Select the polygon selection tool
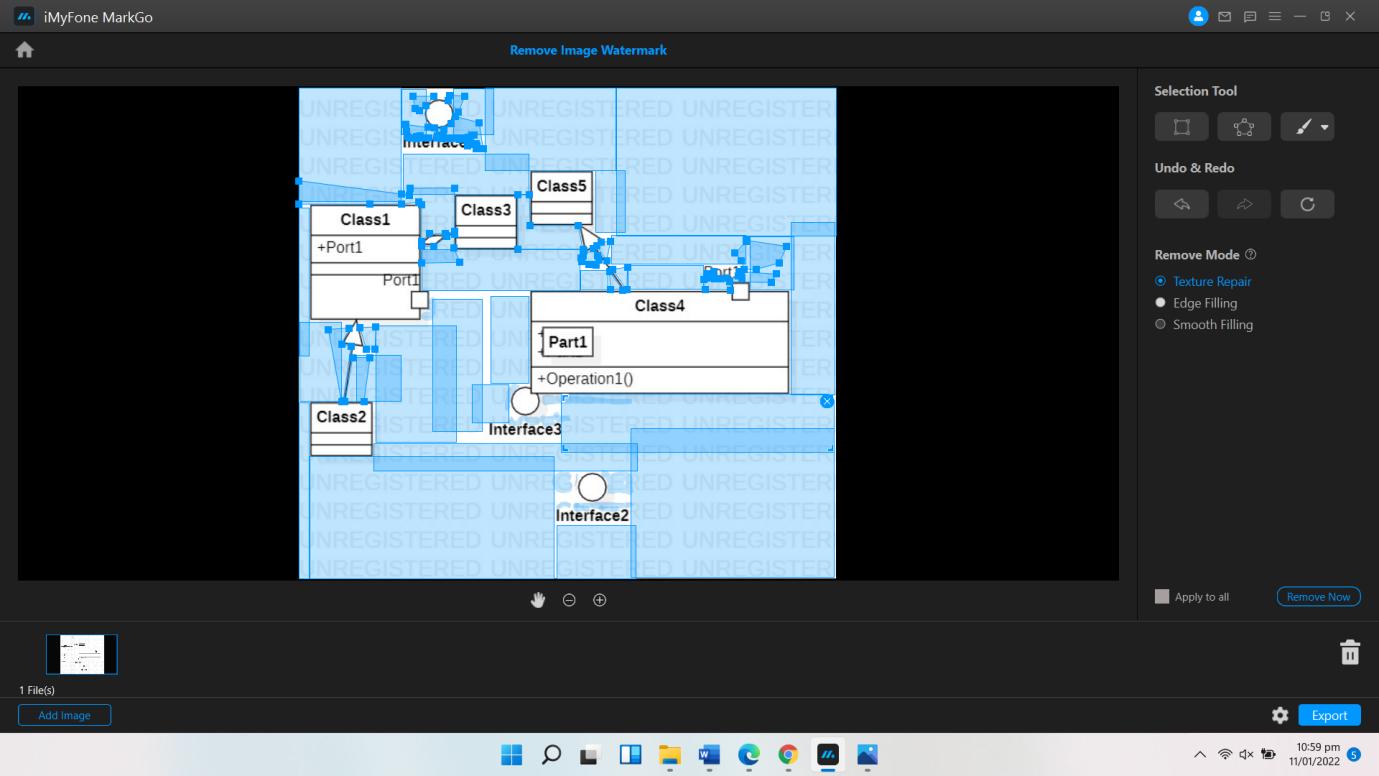The image size is (1379, 776). 1244,127
